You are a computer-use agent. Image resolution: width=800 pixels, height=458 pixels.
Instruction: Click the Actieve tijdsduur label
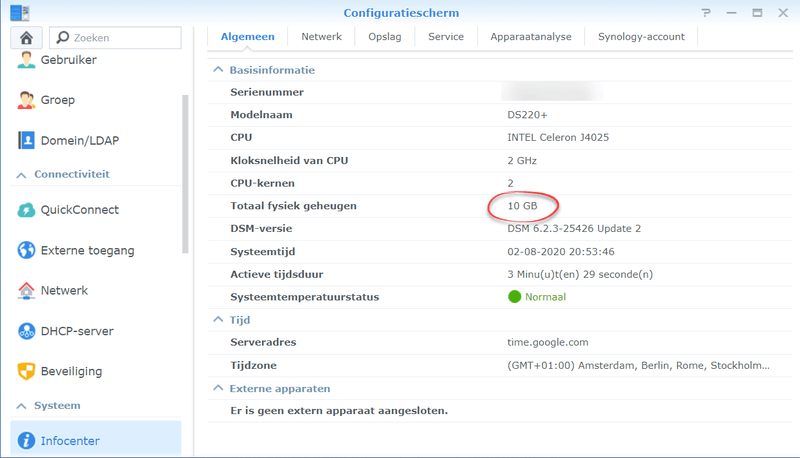pyautogui.click(x=277, y=274)
